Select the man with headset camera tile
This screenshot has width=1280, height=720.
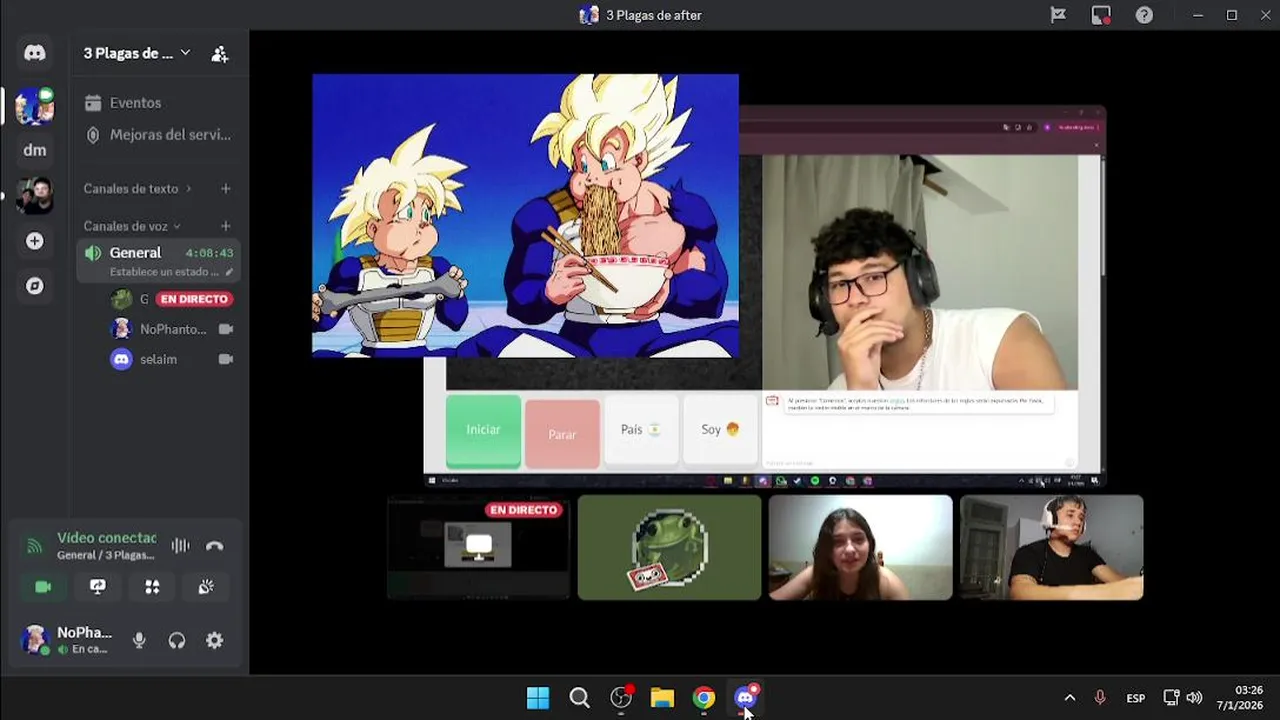[1051, 547]
